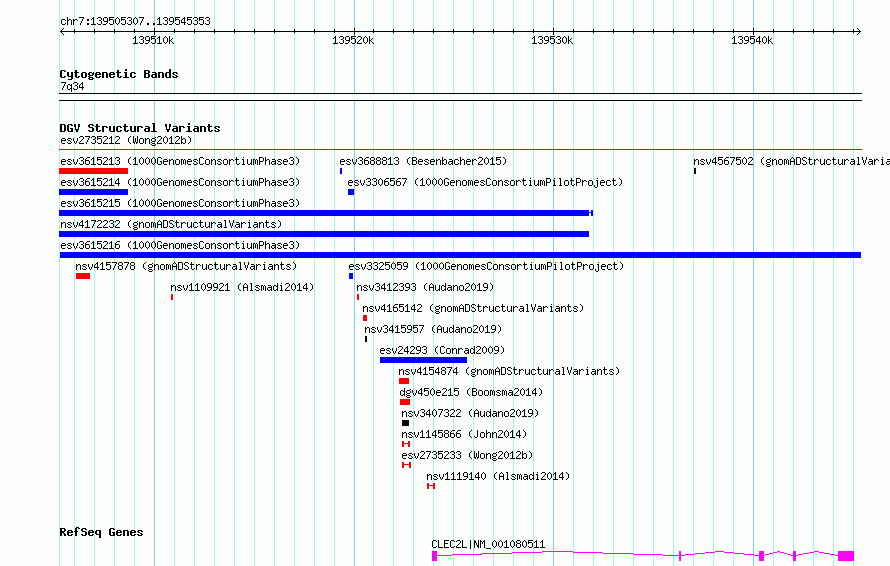Click the last large magenta CLEC2L exon
This screenshot has width=890, height=566.
point(846,556)
